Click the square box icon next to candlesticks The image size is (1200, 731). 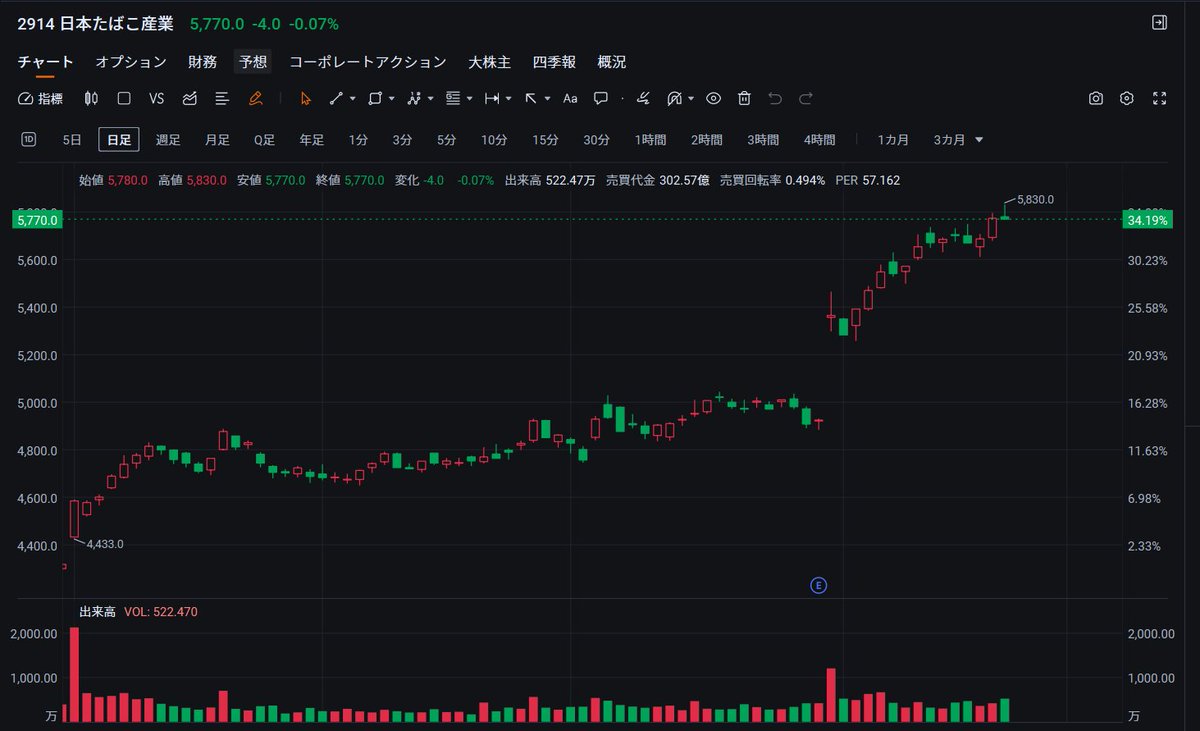(124, 98)
